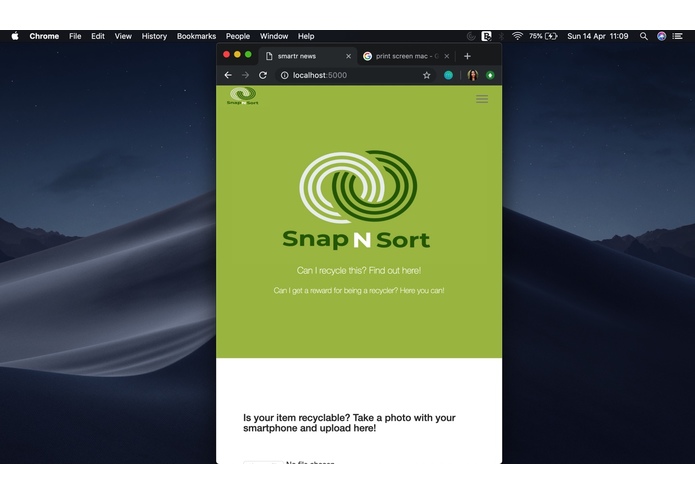Open the Edit menu
This screenshot has width=695, height=494.
pos(98,36)
